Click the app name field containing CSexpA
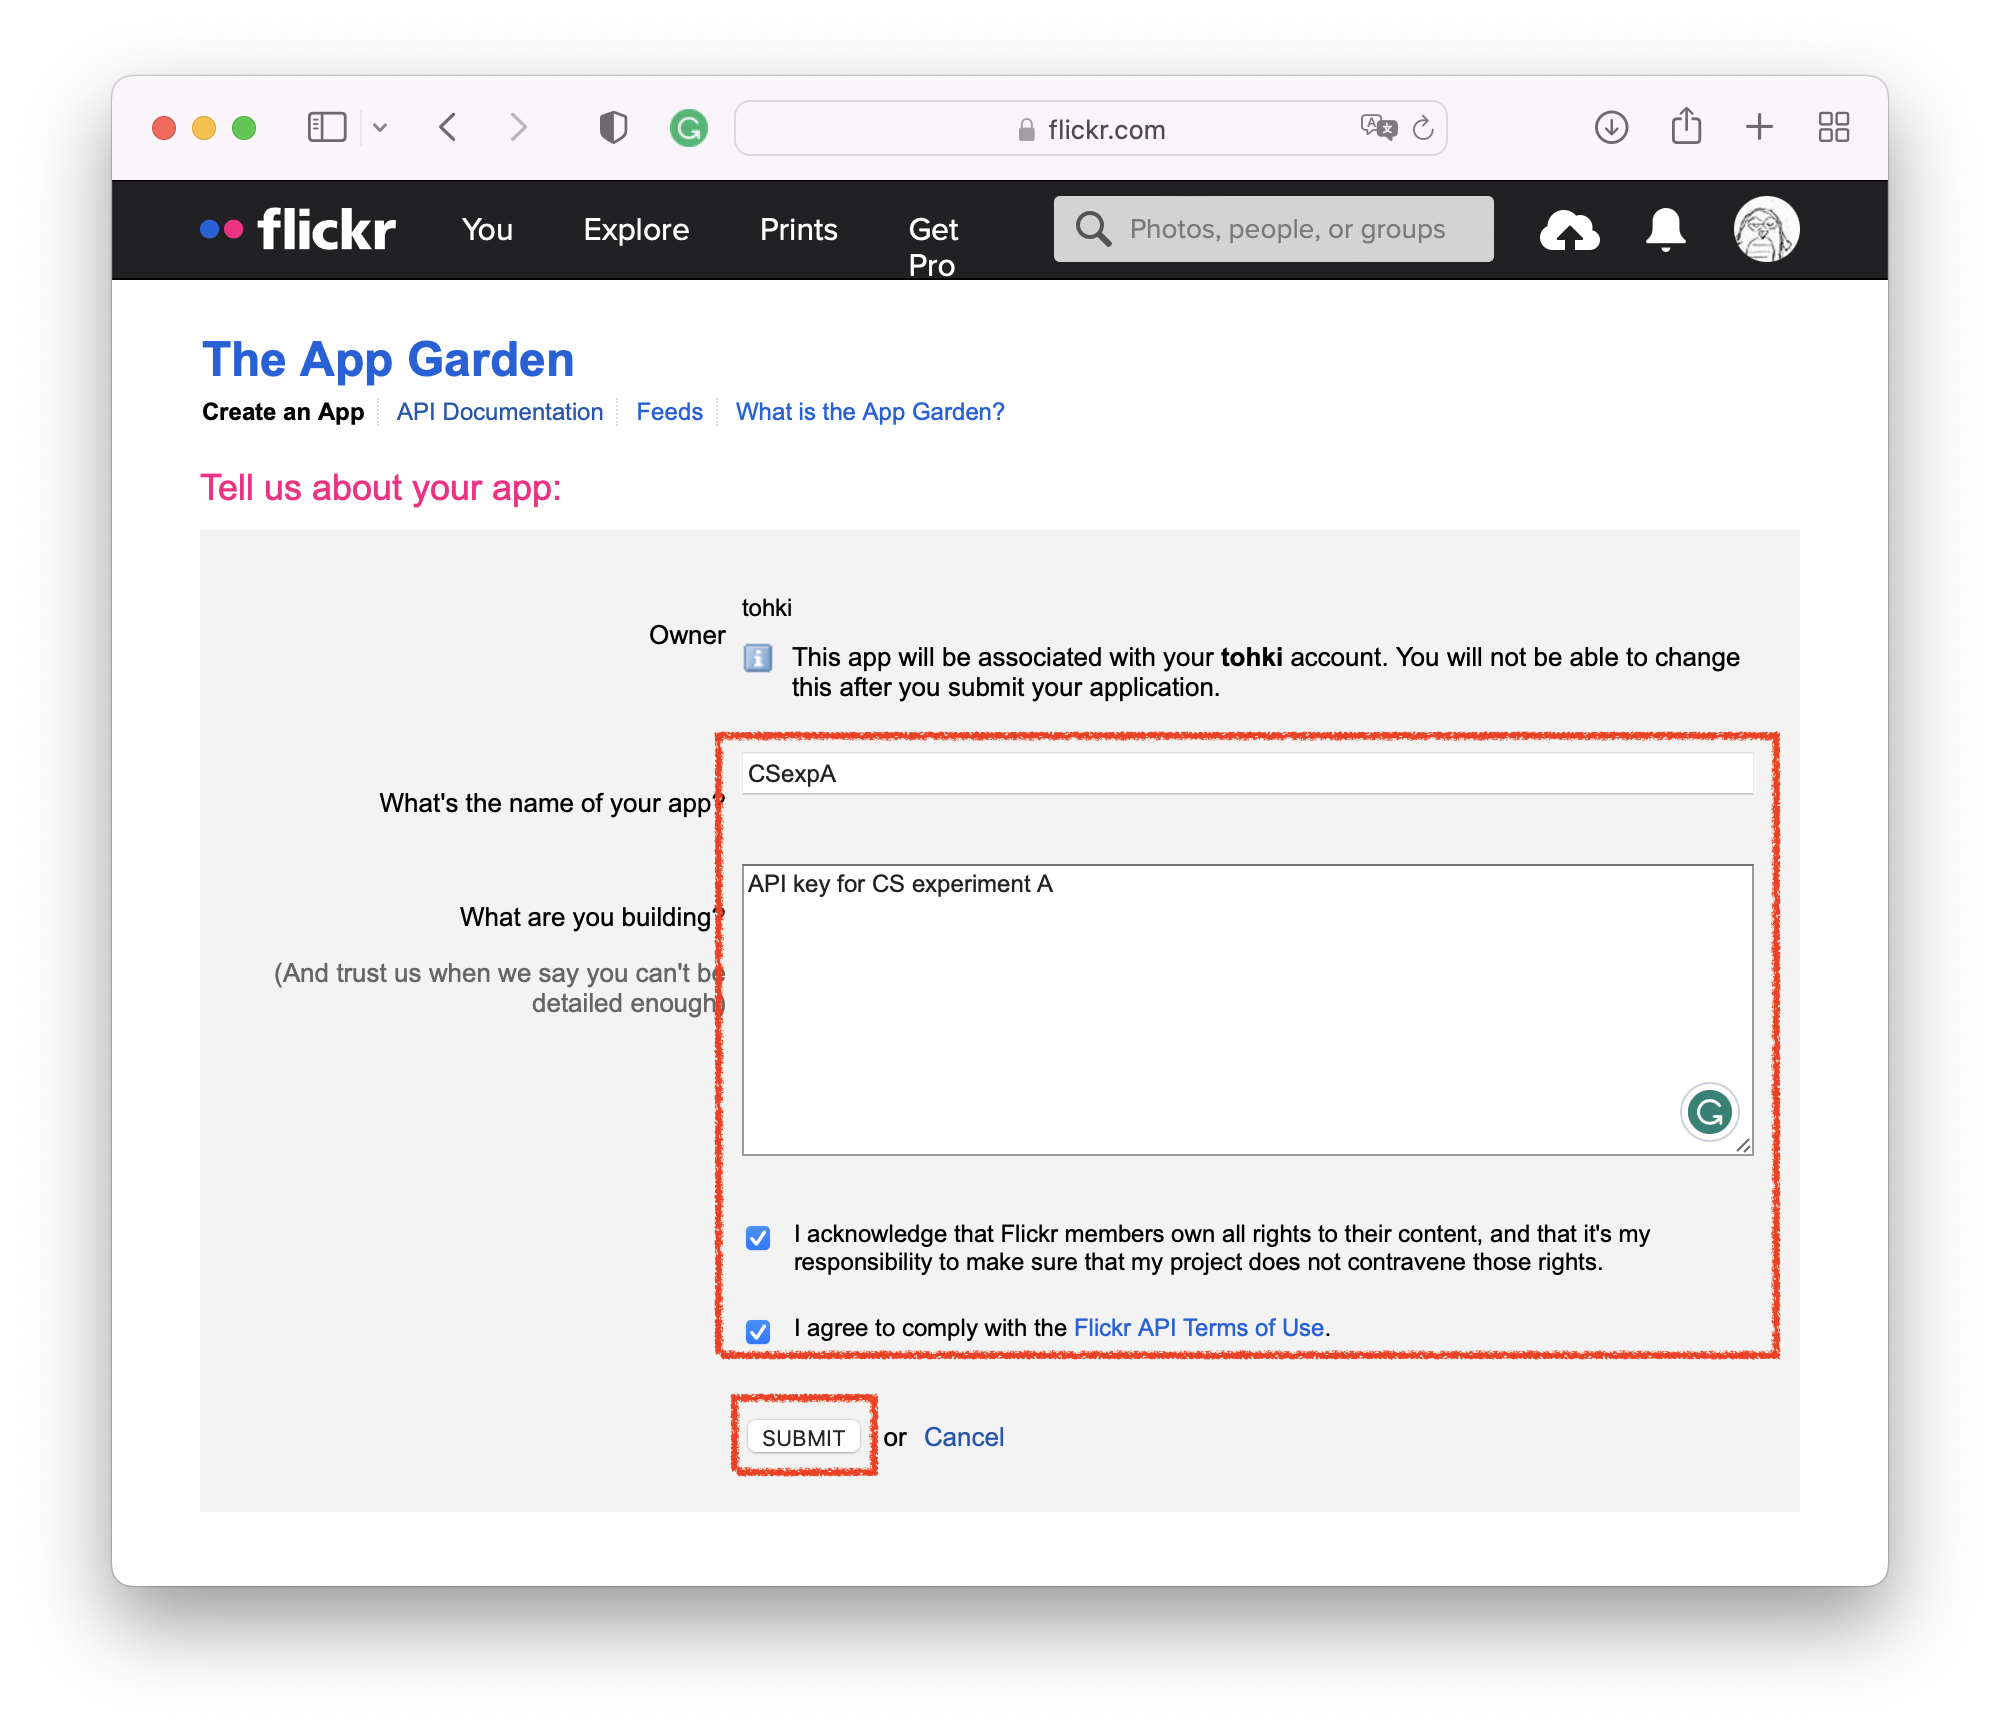Viewport: 2000px width, 1734px height. pos(1247,774)
